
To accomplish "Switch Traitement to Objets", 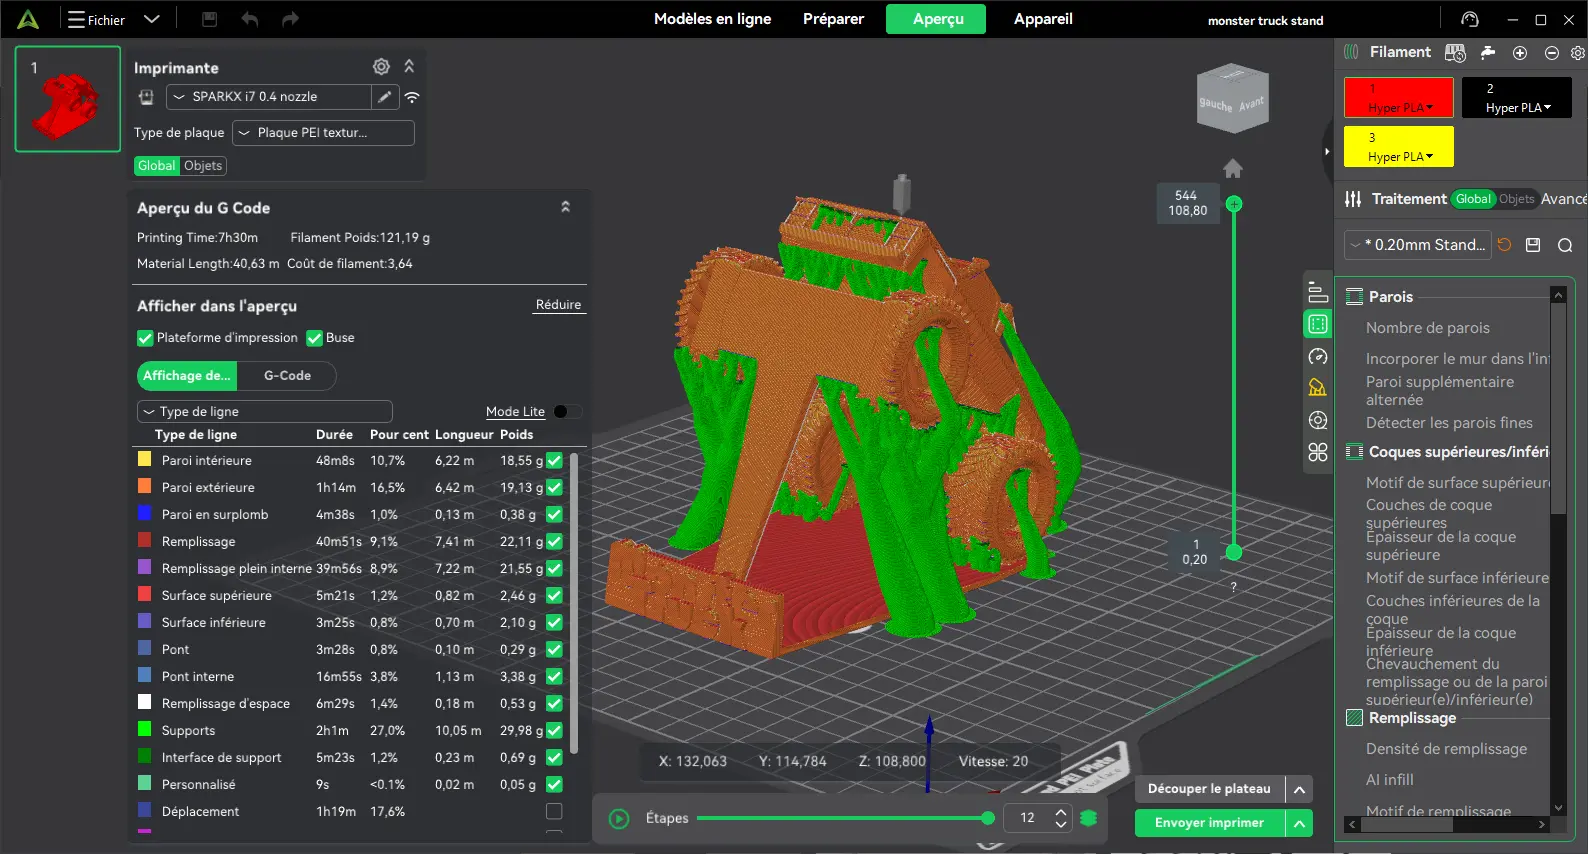I will 1516,199.
